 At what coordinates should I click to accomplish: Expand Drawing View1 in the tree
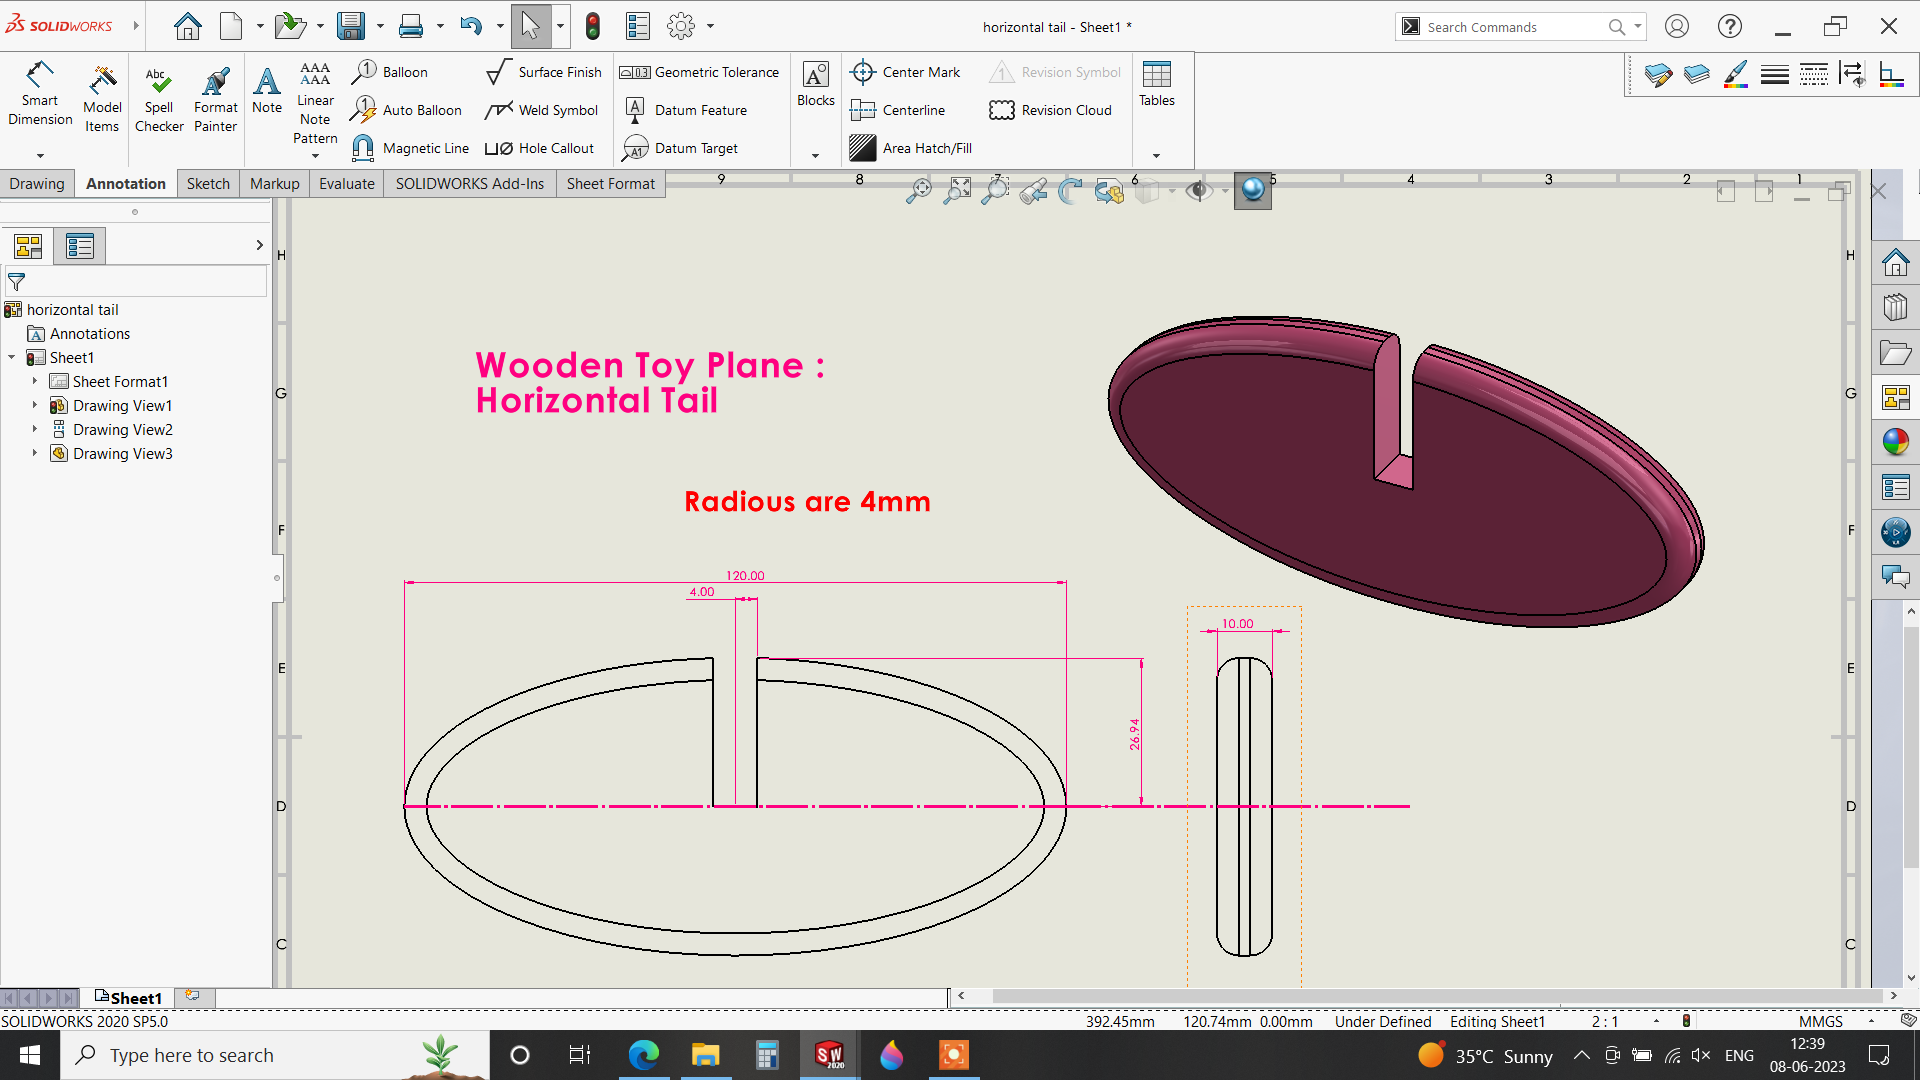click(34, 405)
